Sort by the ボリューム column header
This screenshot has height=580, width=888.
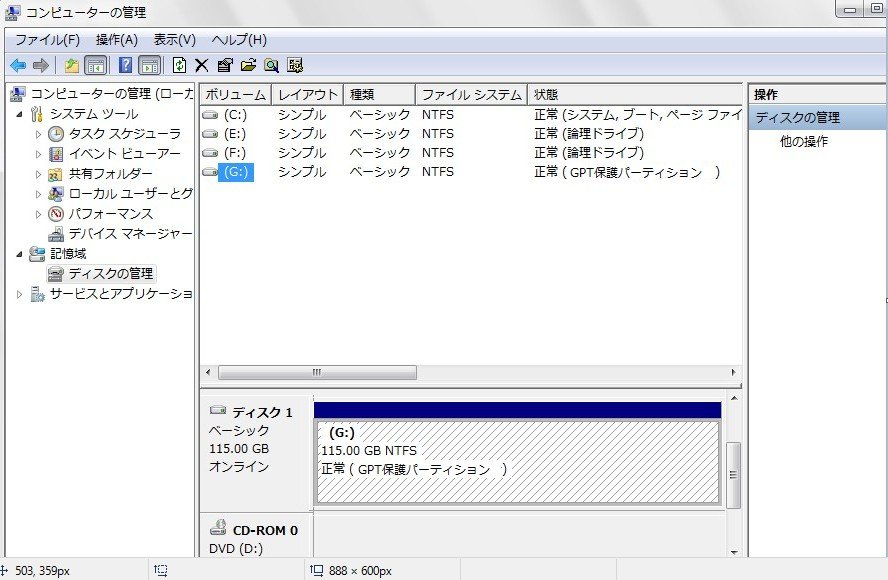coord(236,95)
